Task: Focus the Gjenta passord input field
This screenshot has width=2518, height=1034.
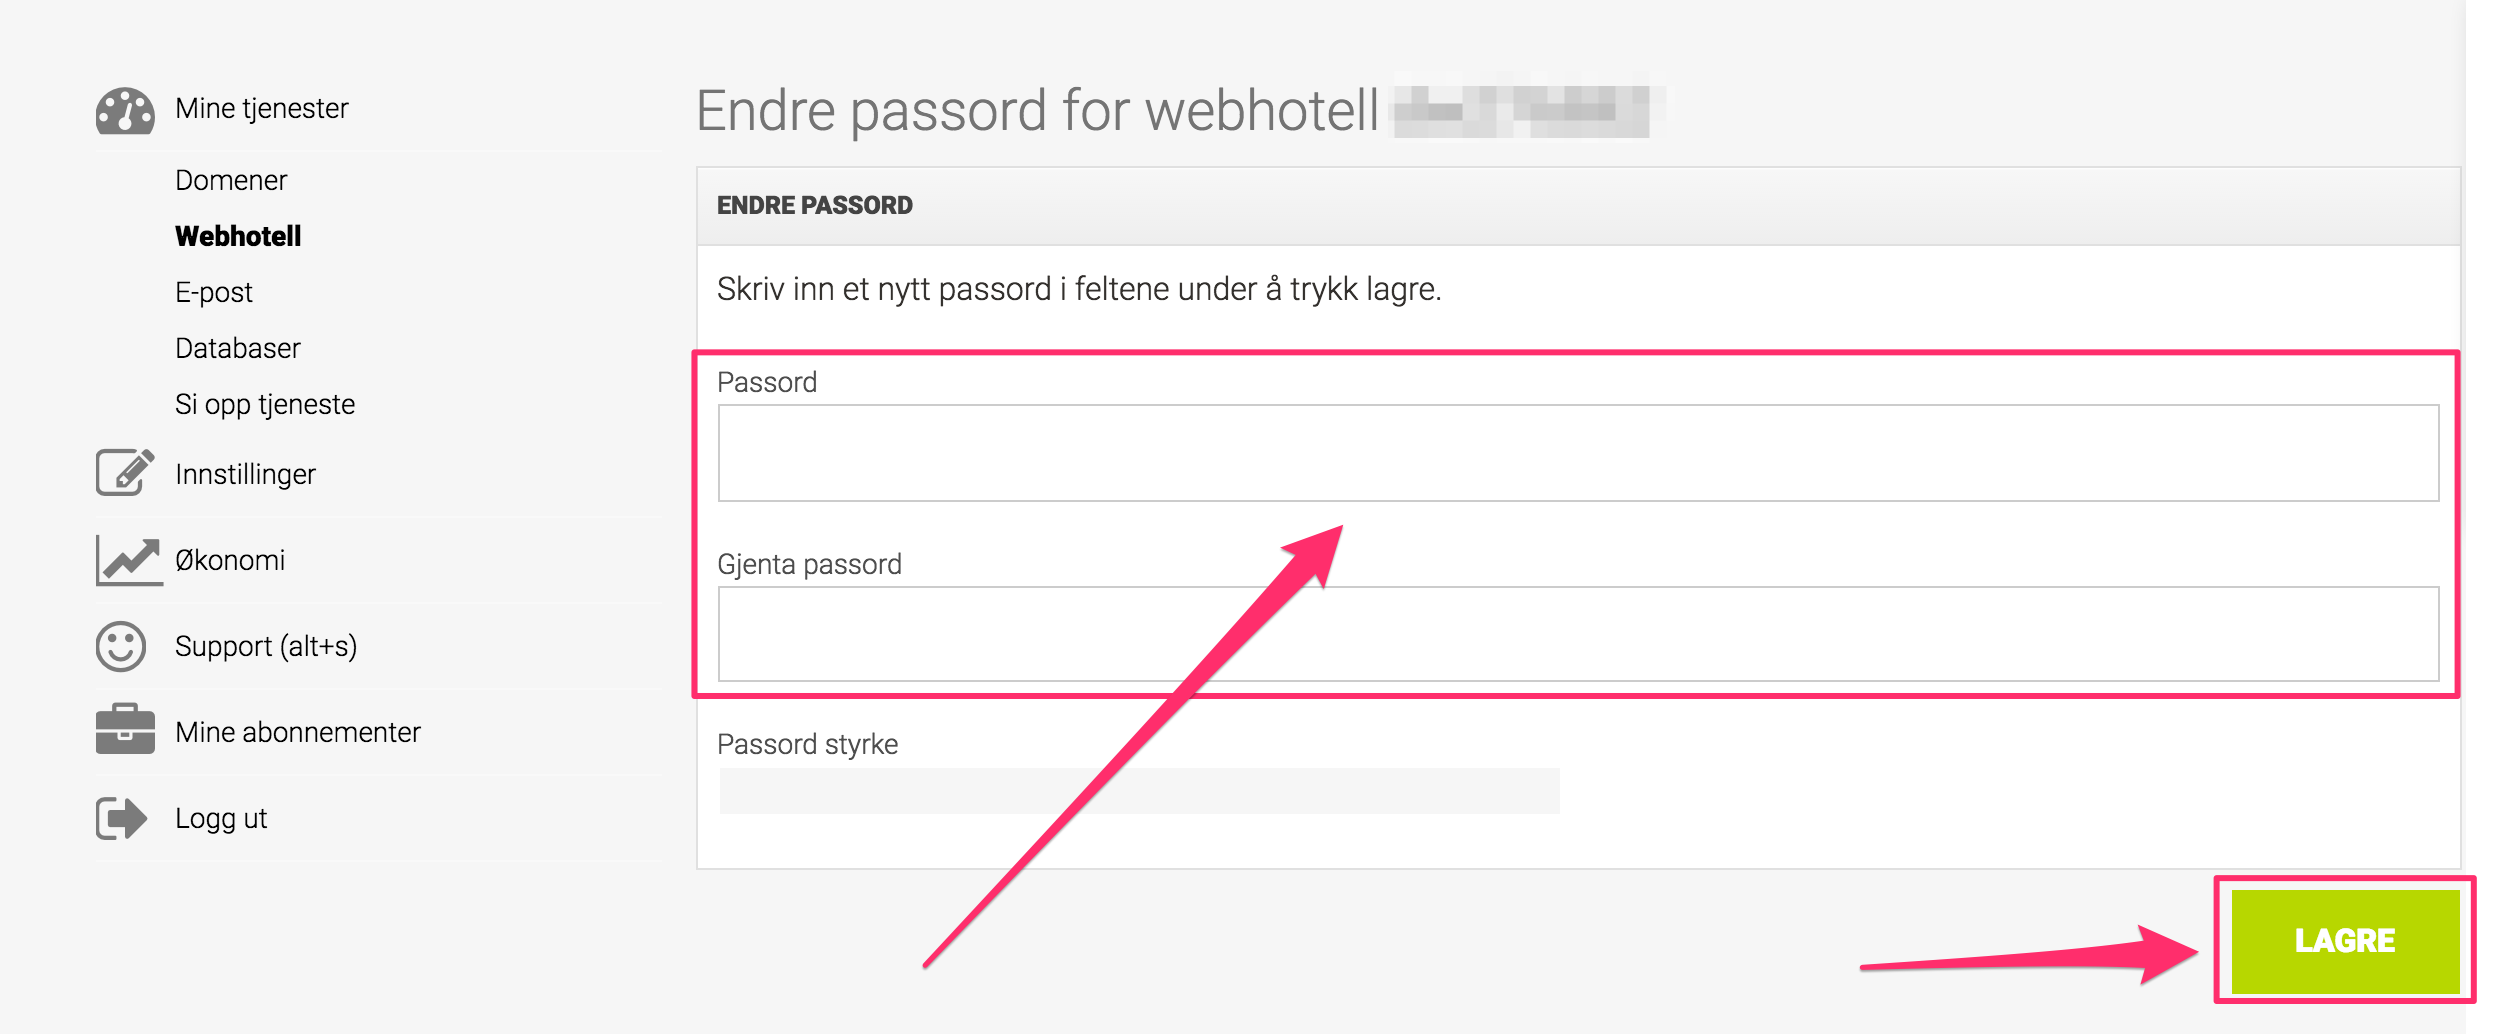Action: click(x=1578, y=634)
